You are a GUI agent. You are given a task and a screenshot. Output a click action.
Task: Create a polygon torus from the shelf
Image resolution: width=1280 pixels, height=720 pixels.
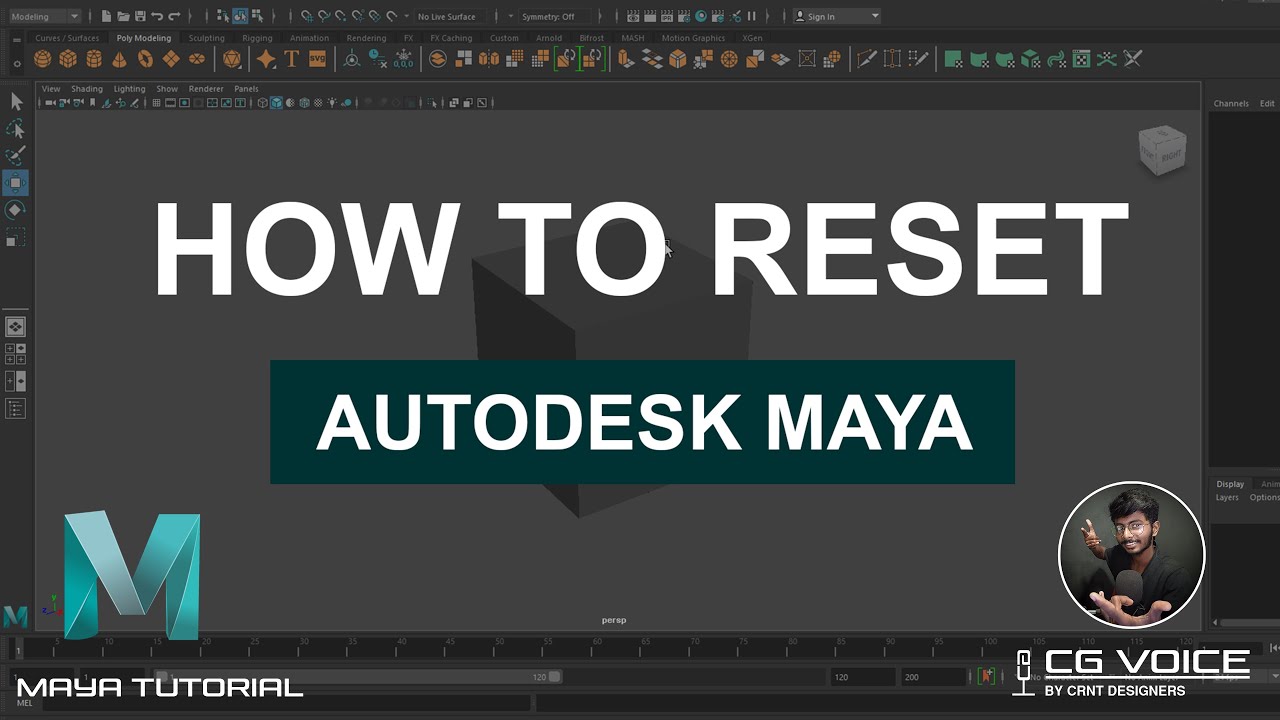point(146,60)
